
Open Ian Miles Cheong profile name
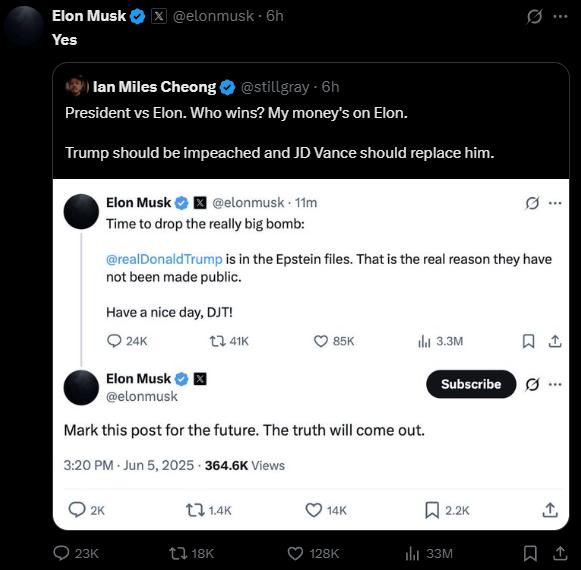click(x=154, y=87)
